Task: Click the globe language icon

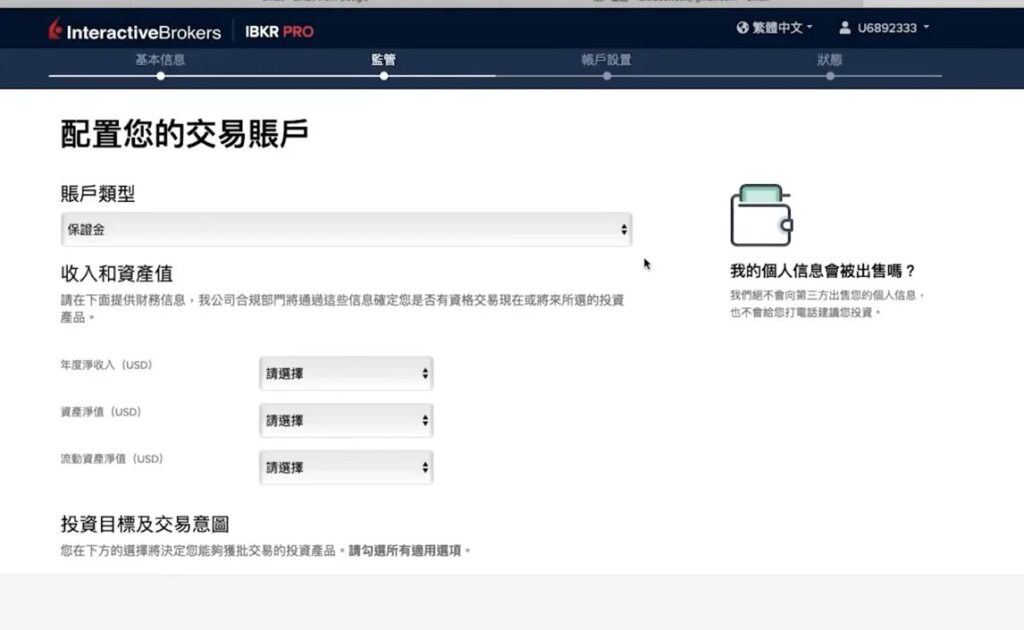Action: 742,28
